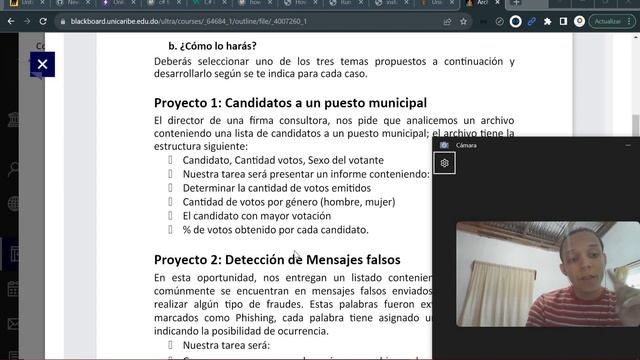Open the Calendar icon in Blackboard sidebar
The image size is (640, 360).
13,289
